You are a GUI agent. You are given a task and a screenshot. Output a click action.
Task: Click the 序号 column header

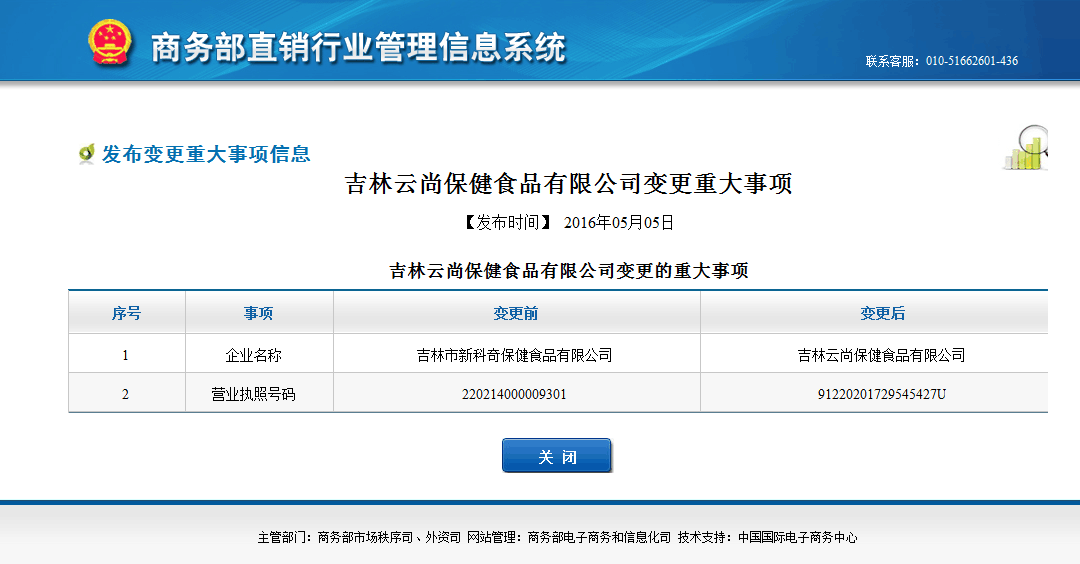[126, 313]
